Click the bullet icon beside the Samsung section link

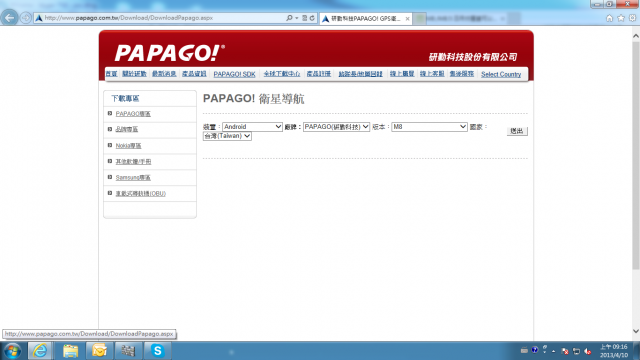click(110, 177)
